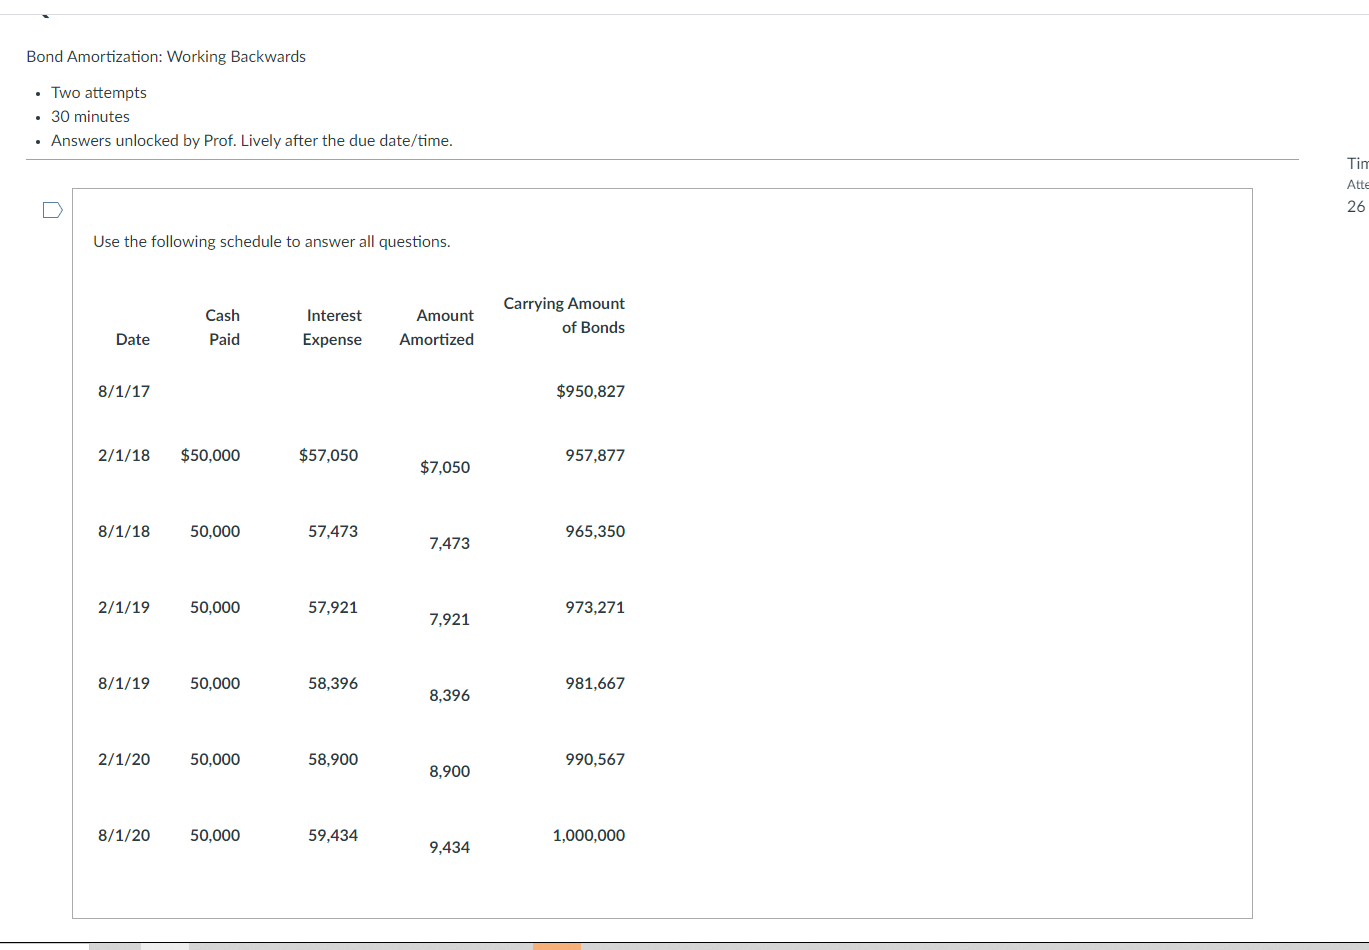Select the date cell 8/1/19
This screenshot has height=950, width=1369.
[x=124, y=684]
